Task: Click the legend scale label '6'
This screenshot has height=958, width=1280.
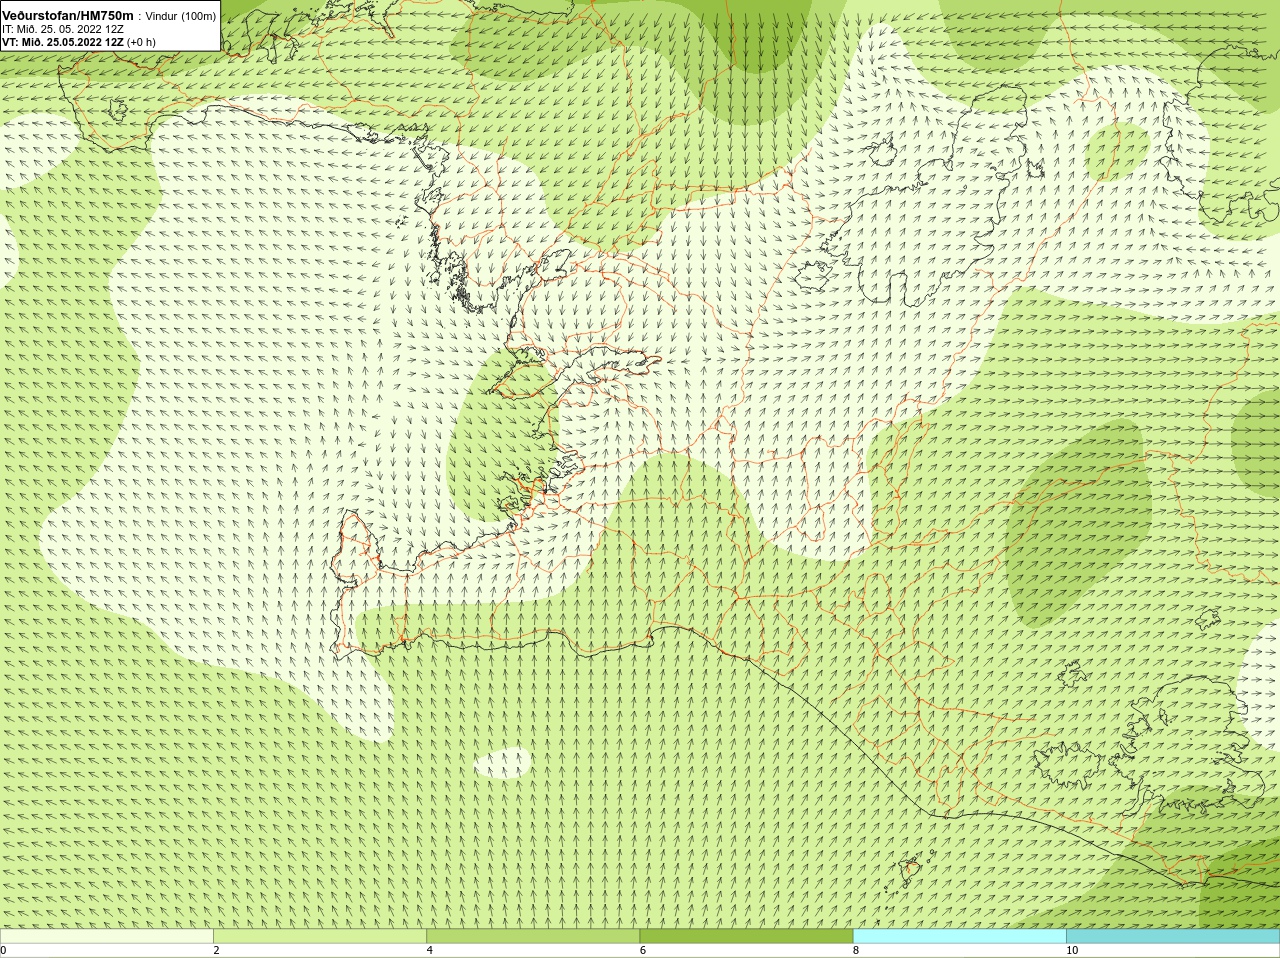Action: (x=643, y=950)
